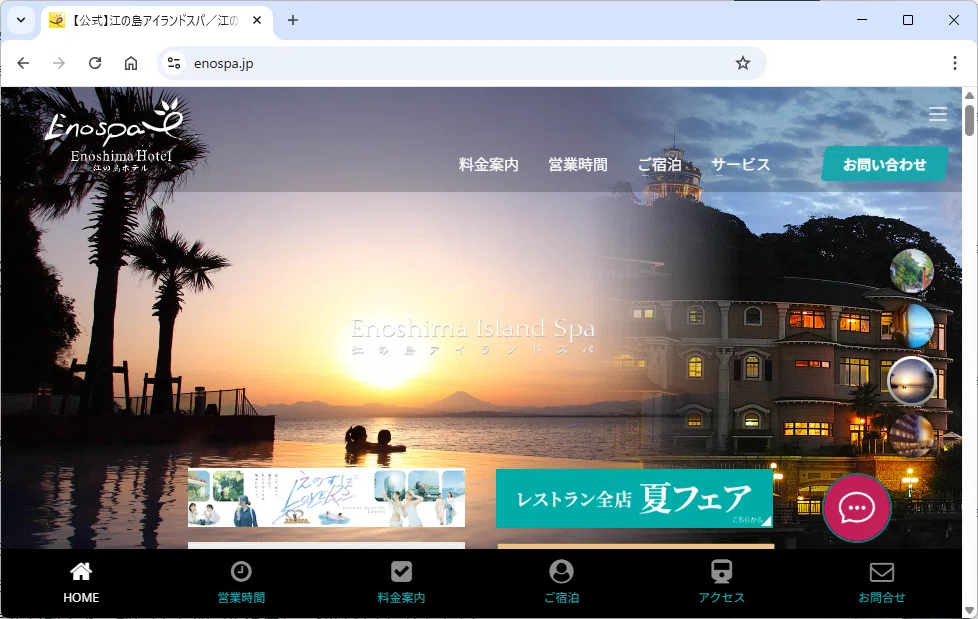Click the お問い合わせ button

point(884,164)
